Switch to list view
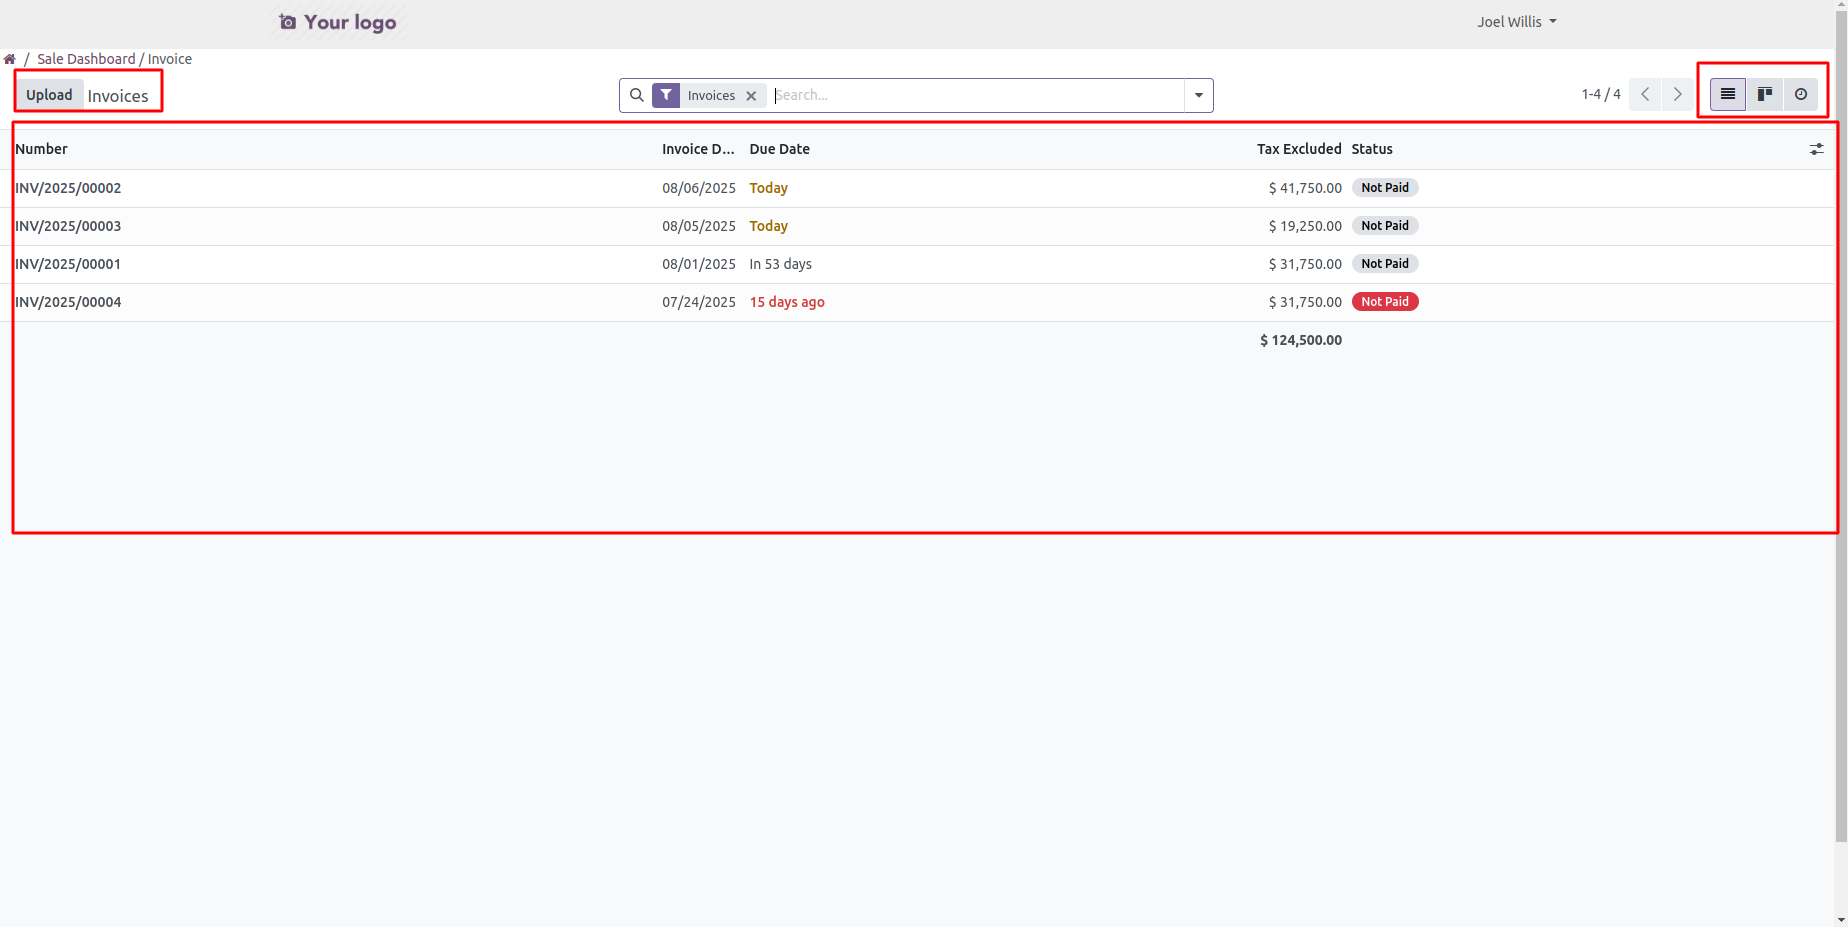Viewport: 1848px width, 927px height. click(x=1727, y=94)
